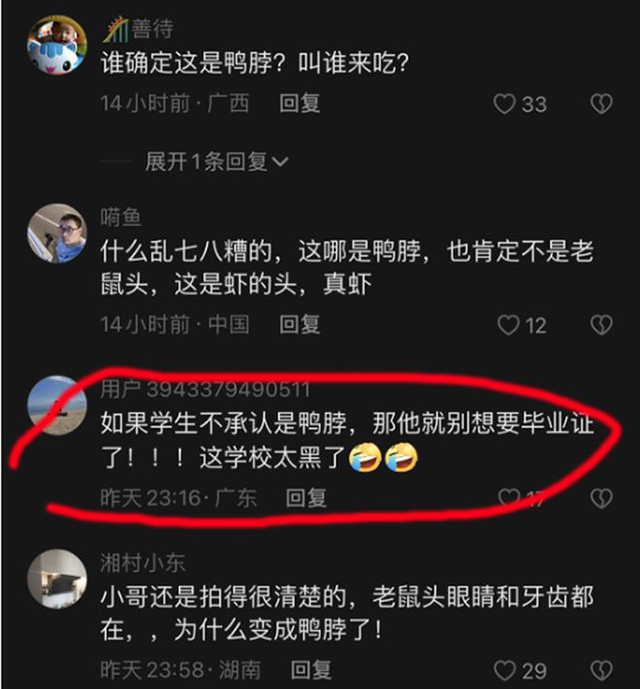Dislike the comment from 广东 user
The height and width of the screenshot is (689, 640).
[601, 498]
